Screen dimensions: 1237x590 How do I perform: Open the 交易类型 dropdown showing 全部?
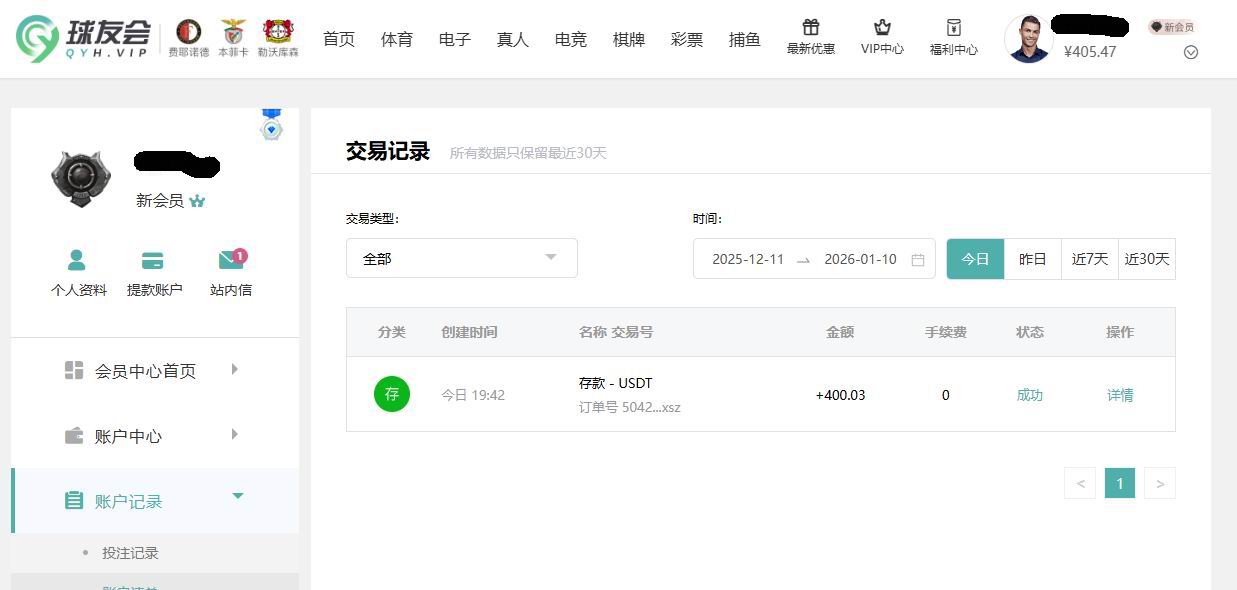461,258
